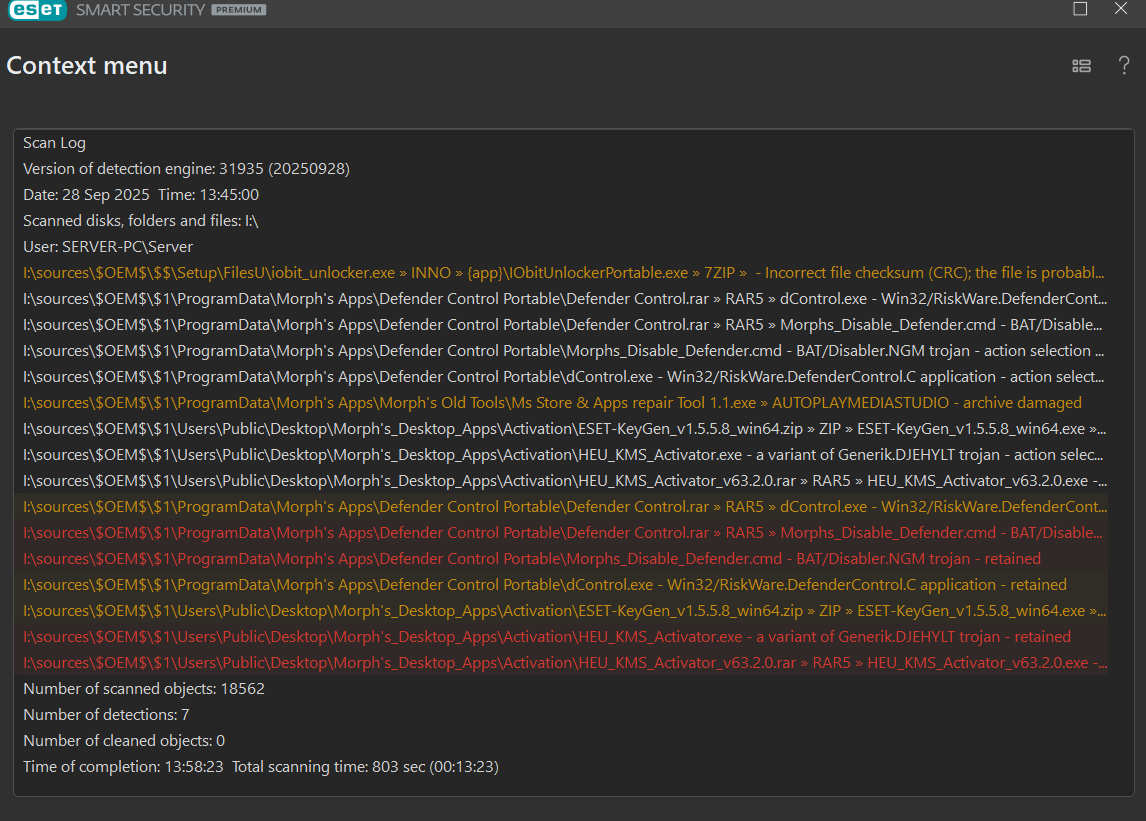Close the ESET Smart Security window
Screen dimensions: 1146x821
tap(1121, 9)
